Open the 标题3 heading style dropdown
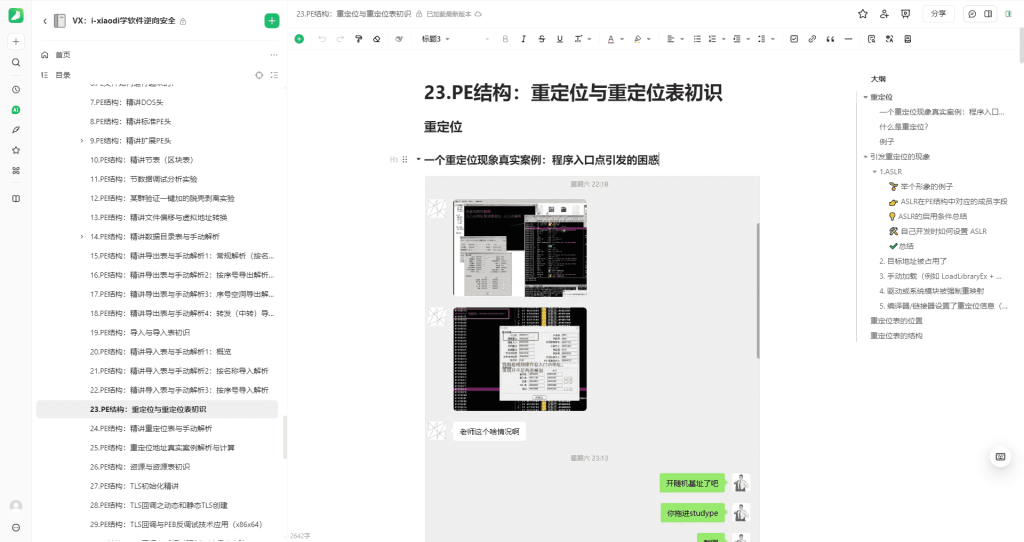Screen dimensions: 1024x542 click(x=436, y=39)
